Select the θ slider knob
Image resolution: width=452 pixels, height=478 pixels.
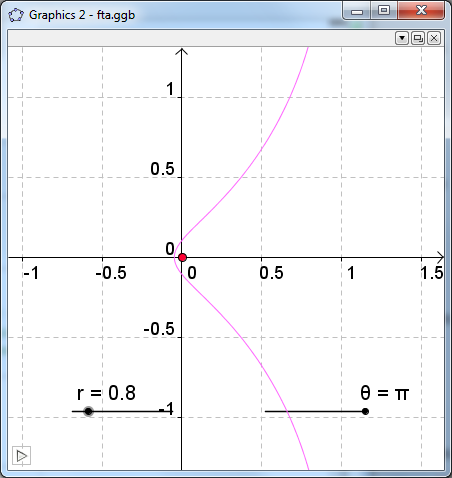pyautogui.click(x=365, y=411)
